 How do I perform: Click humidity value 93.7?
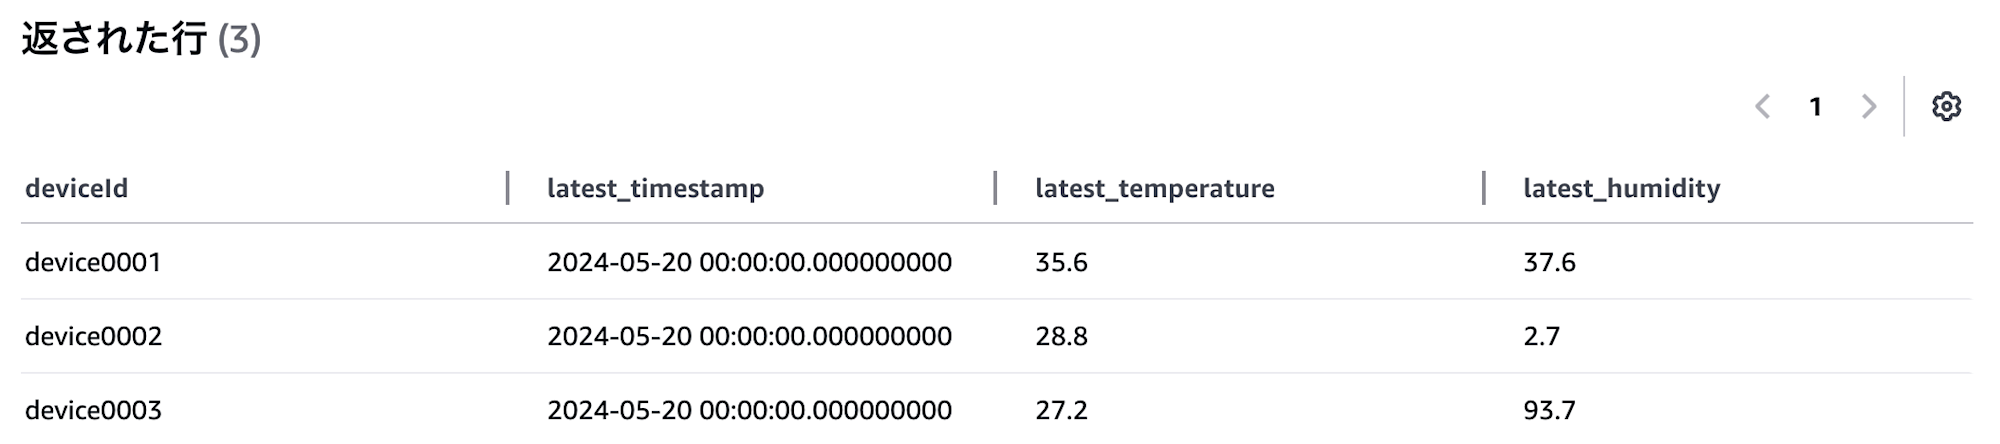click(x=1549, y=410)
